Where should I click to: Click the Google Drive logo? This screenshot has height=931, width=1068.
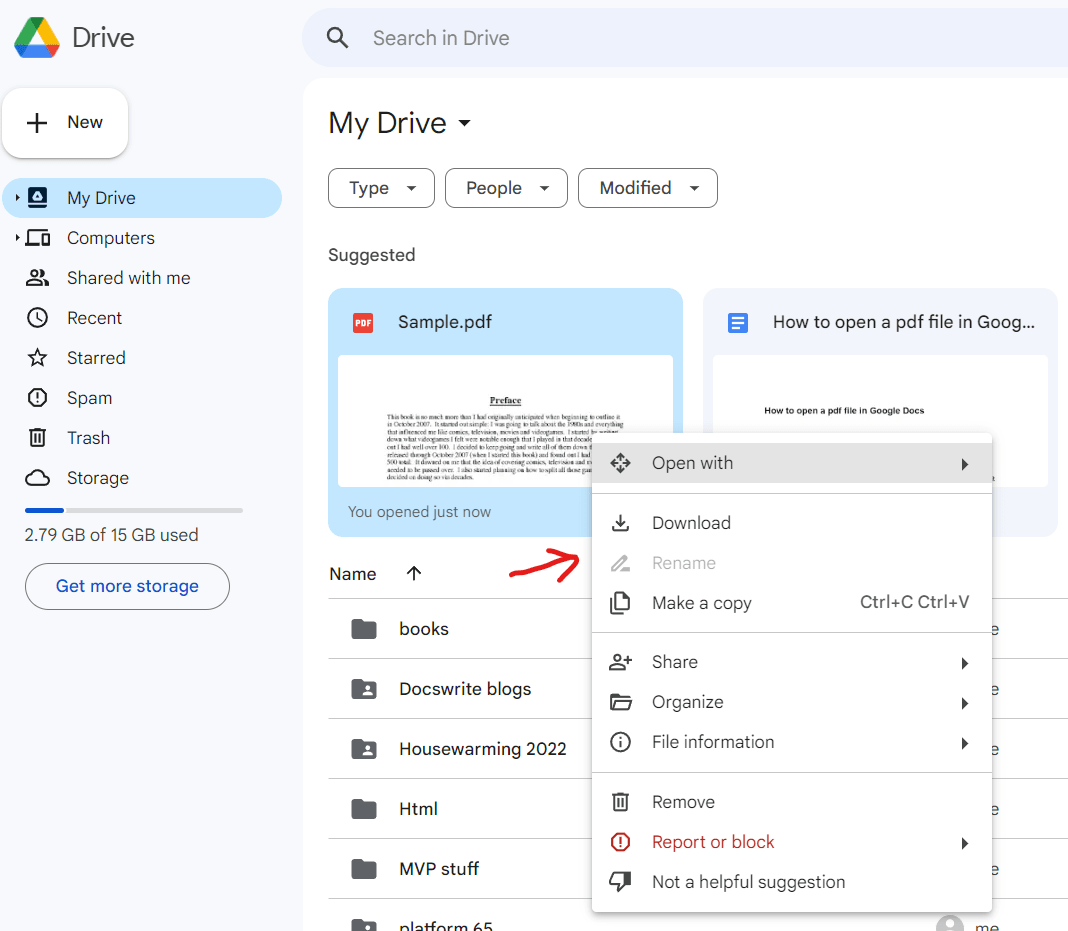tap(38, 37)
